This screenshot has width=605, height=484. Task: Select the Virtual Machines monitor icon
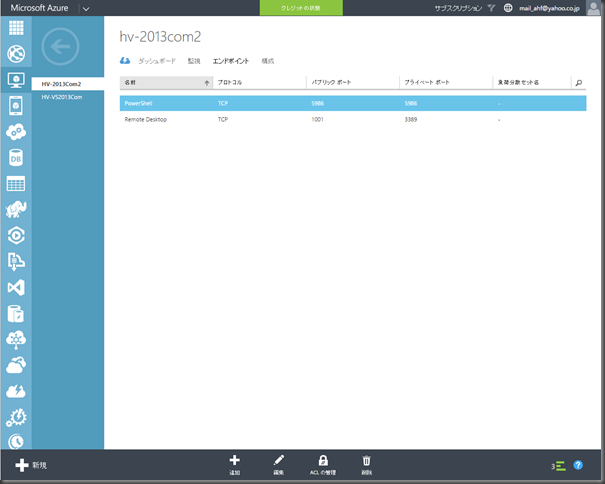coord(16,80)
